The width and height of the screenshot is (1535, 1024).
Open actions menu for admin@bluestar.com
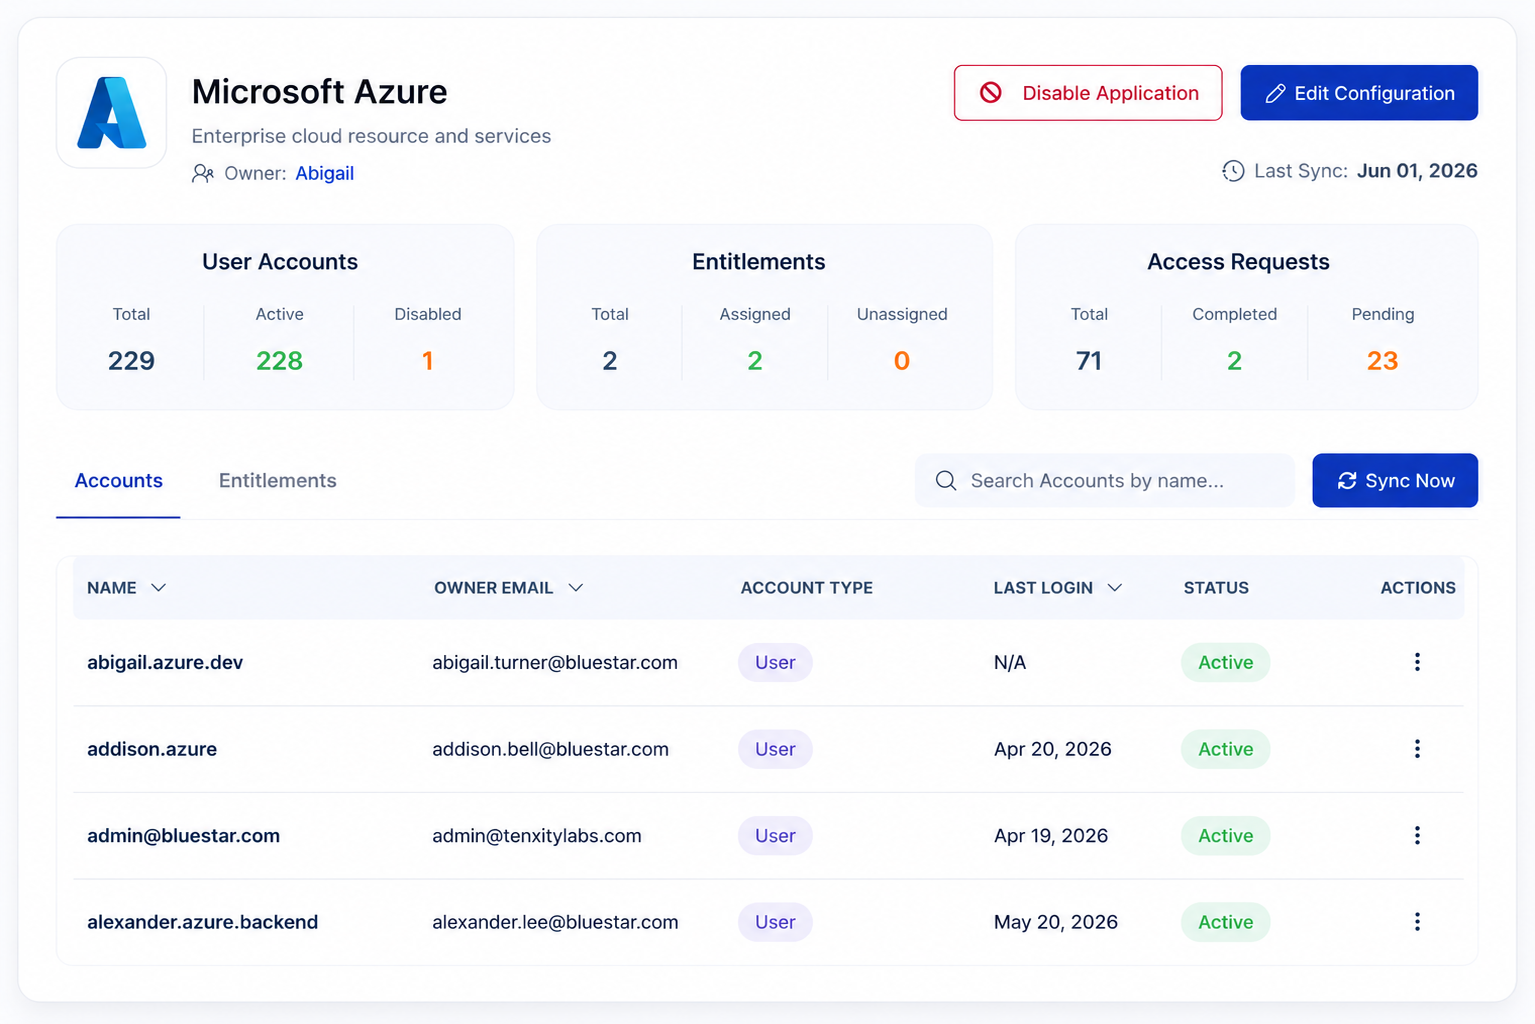(1417, 835)
